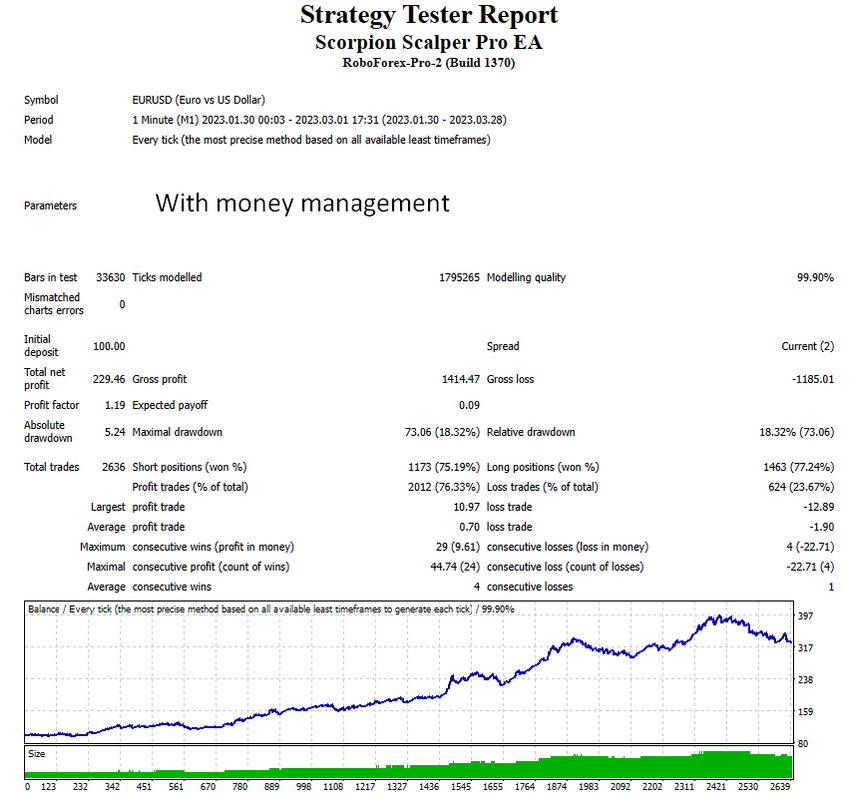859x800 pixels.
Task: Click the EURUSD (Euro vs US Dollar) symbol value
Action: [x=198, y=100]
